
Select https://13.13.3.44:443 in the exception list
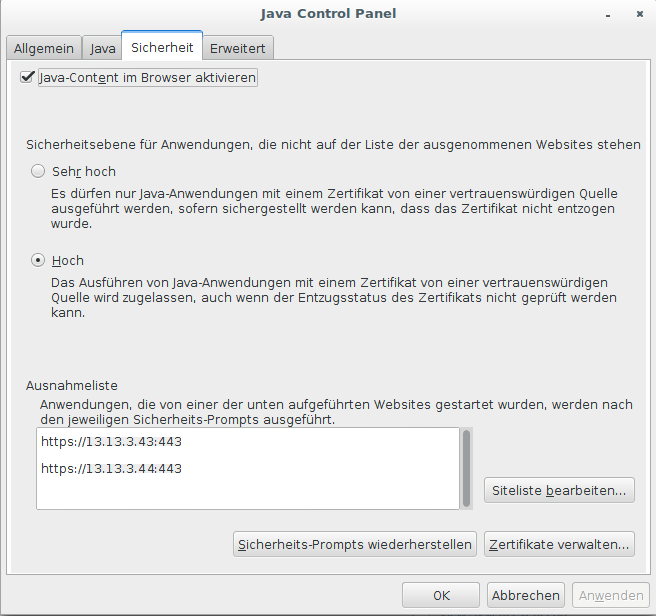click(x=111, y=468)
